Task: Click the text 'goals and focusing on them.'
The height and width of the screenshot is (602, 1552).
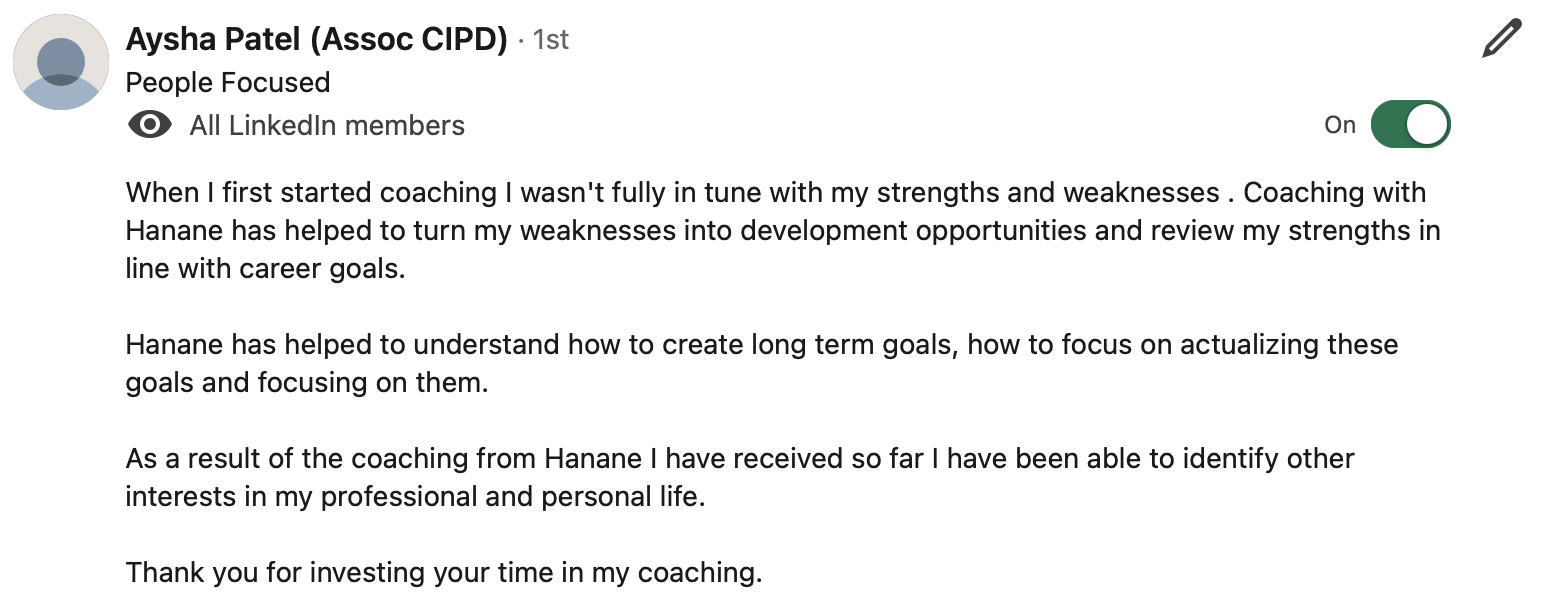Action: 307,383
